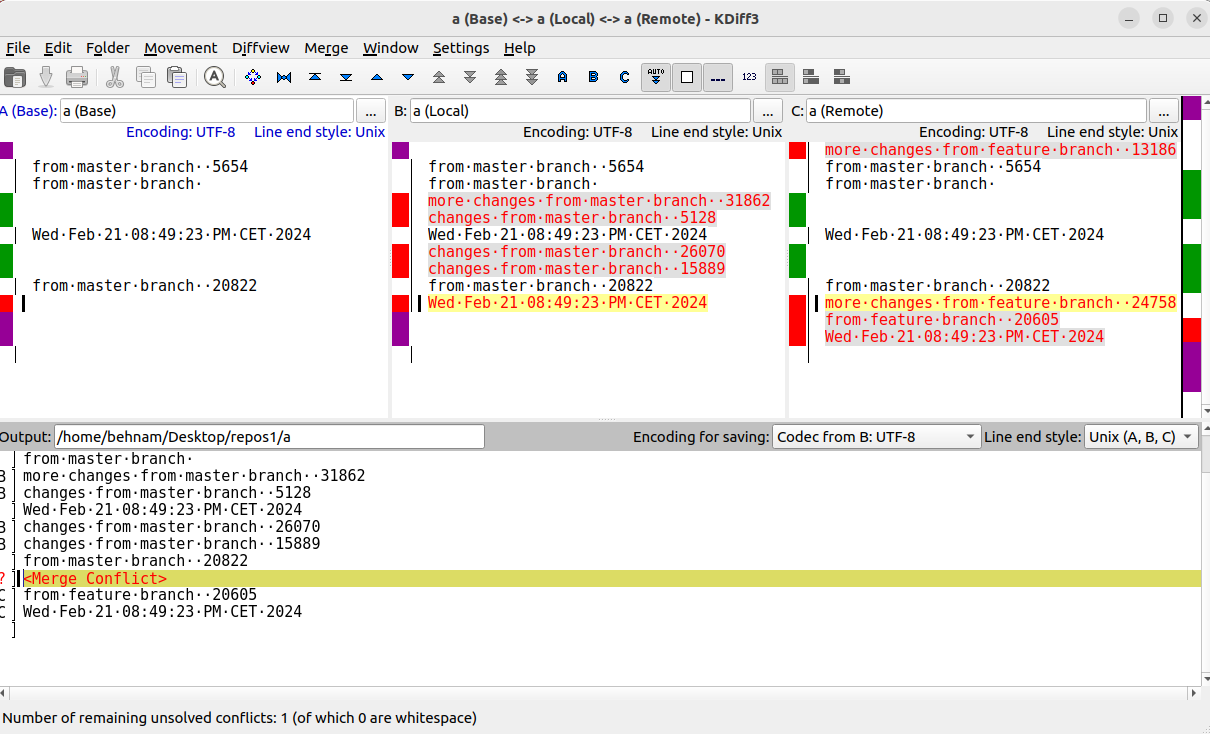Choose source B for current conflict
1210x734 pixels.
(593, 77)
